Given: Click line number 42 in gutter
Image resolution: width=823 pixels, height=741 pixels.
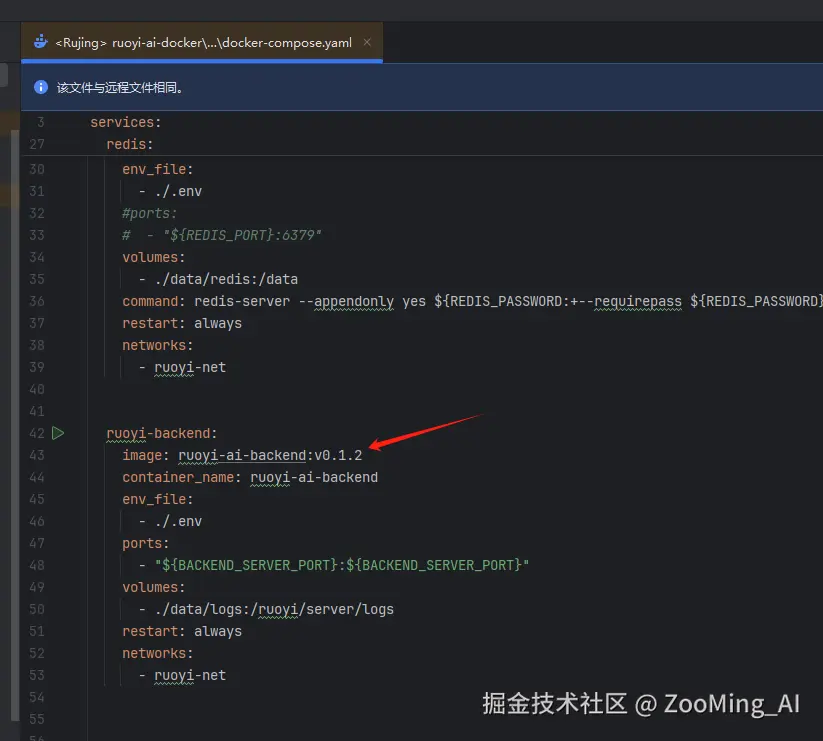Looking at the screenshot, I should coord(37,433).
